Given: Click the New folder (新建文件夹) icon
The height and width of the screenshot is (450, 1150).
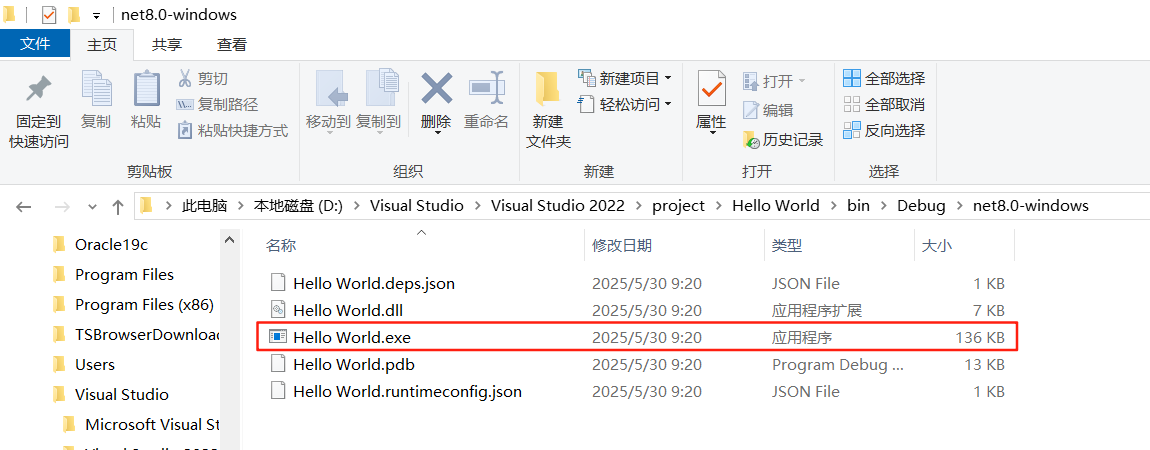Looking at the screenshot, I should point(547,91).
